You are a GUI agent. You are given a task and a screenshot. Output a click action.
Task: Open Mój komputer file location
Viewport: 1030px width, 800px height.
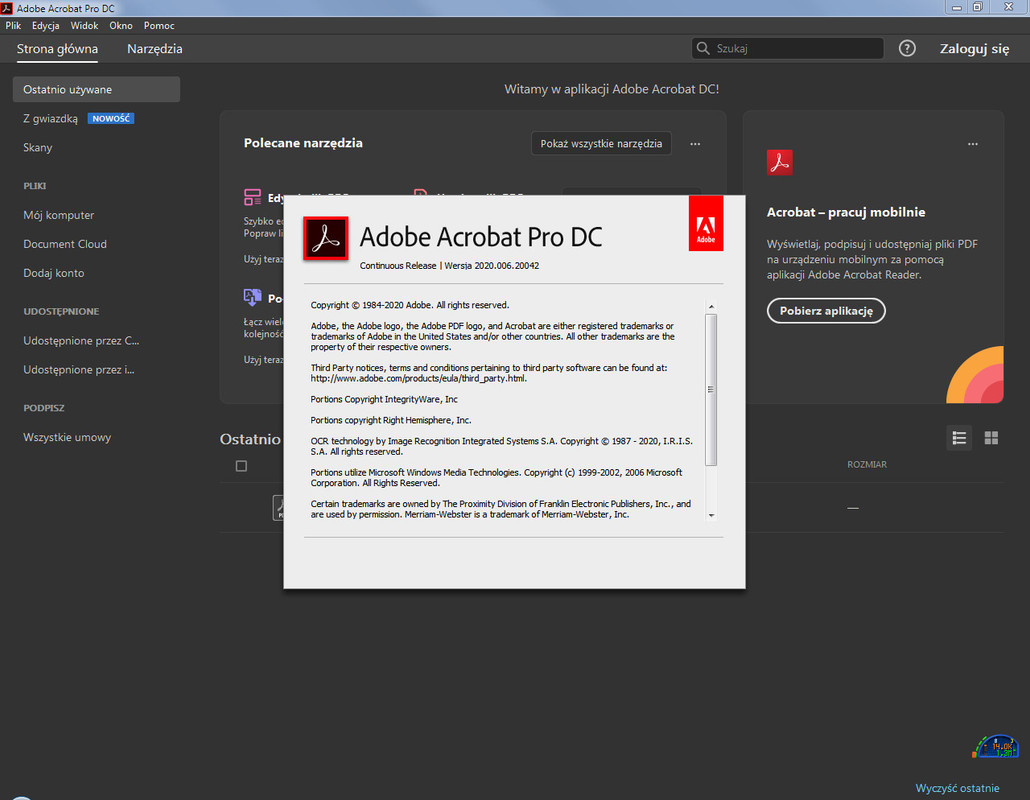[x=58, y=215]
